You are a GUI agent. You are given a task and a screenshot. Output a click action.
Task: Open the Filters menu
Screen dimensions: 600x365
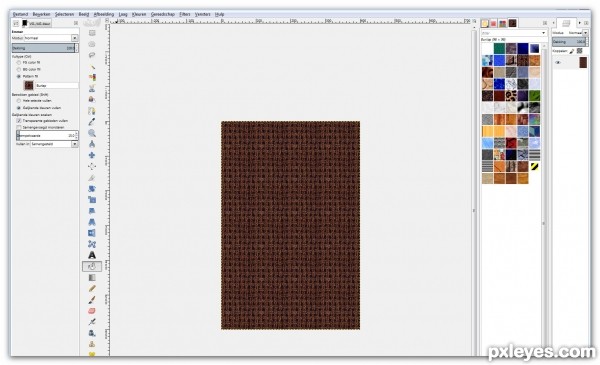184,14
